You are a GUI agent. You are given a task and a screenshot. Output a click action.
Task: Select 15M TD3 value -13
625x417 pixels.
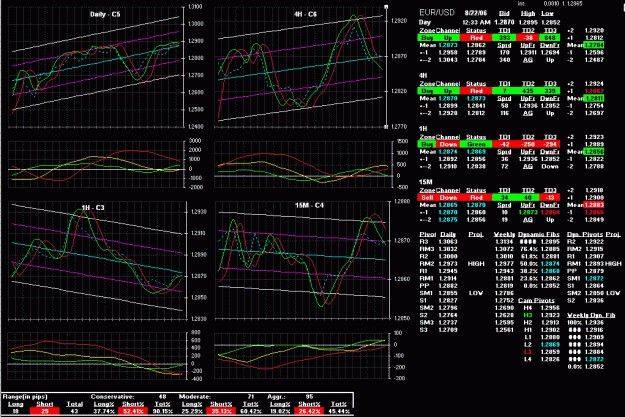click(550, 198)
